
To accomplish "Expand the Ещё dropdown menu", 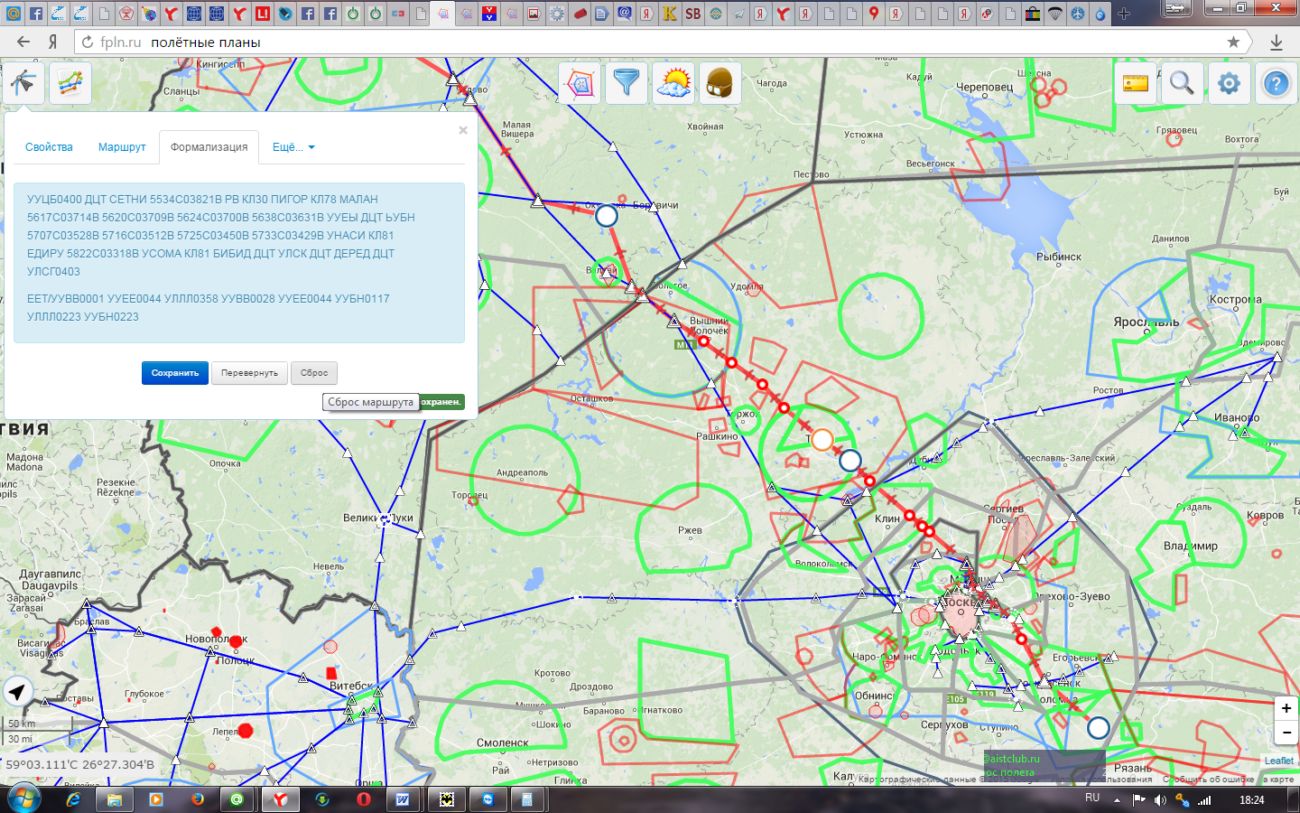I will (x=293, y=147).
